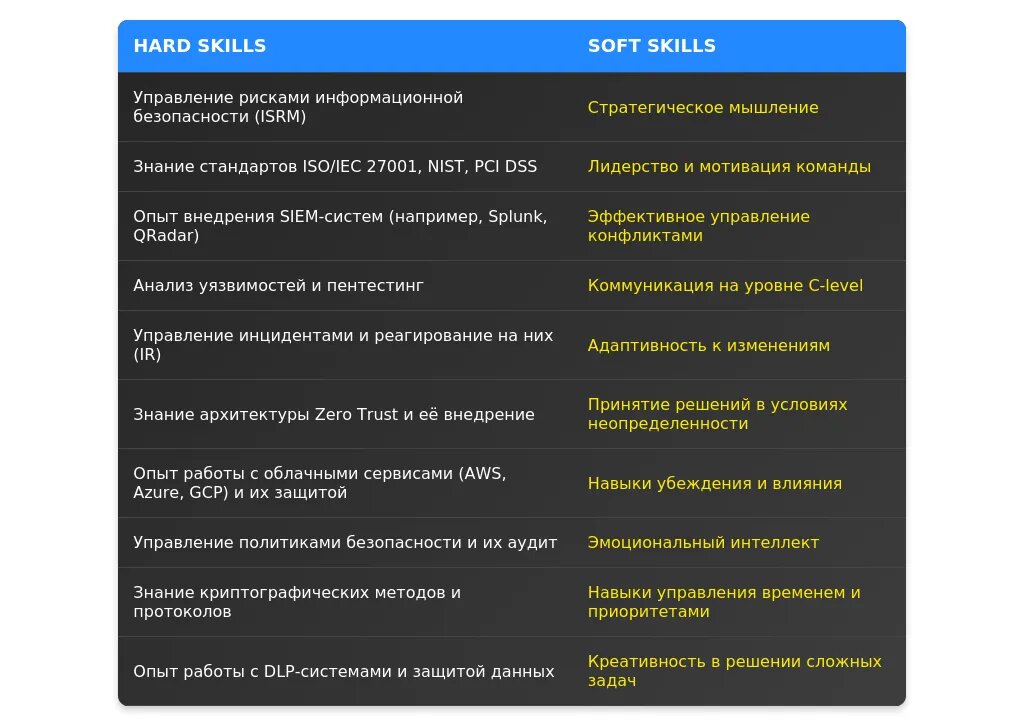Click the HARD SKILLS column header
The image size is (1024, 726).
345,46
